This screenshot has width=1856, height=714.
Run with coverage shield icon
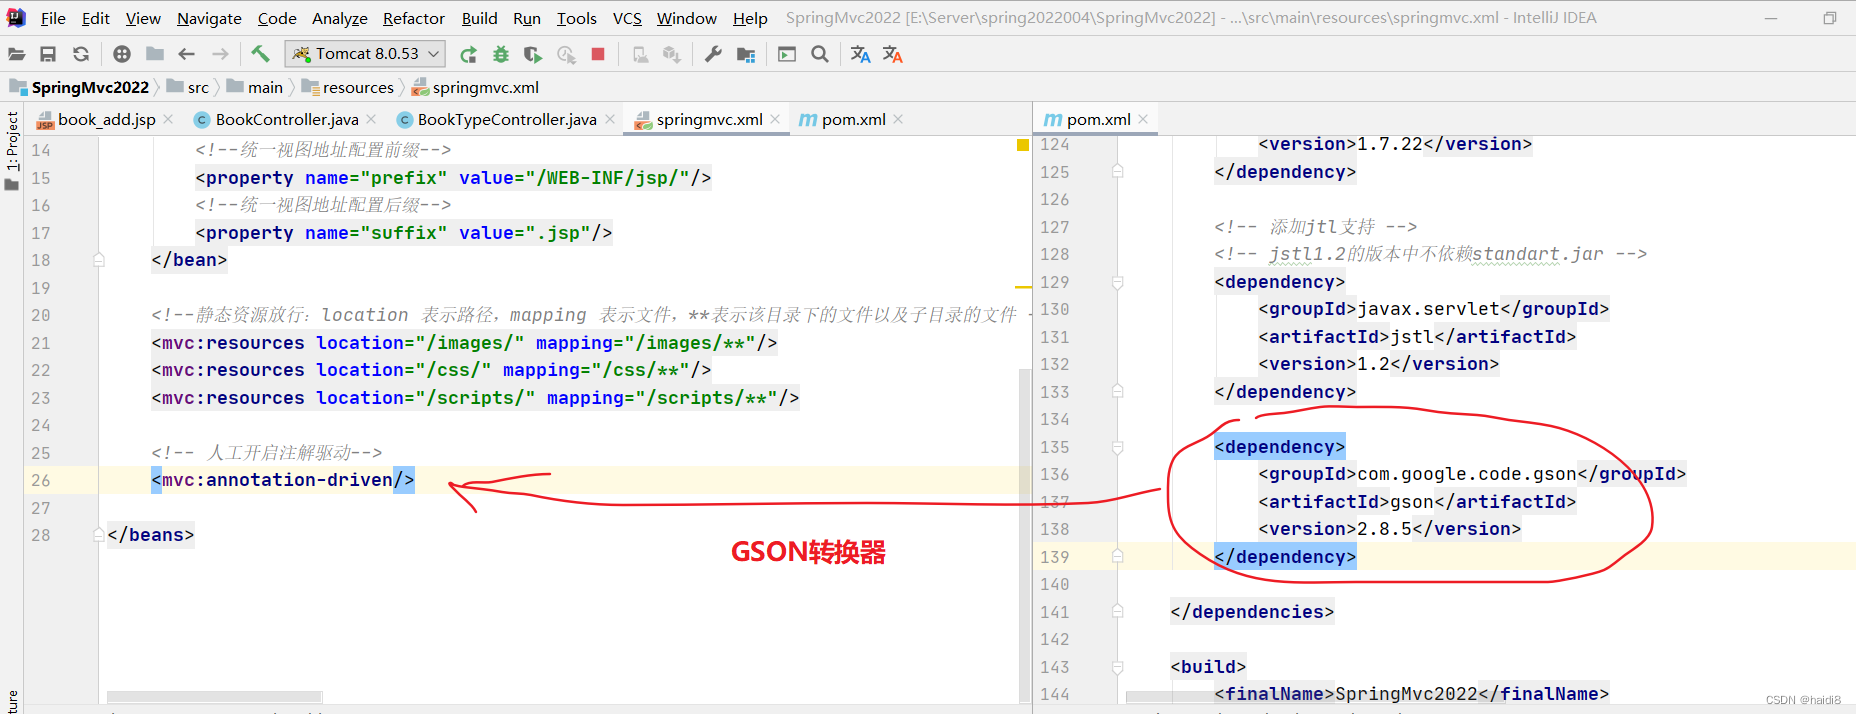pyautogui.click(x=533, y=54)
